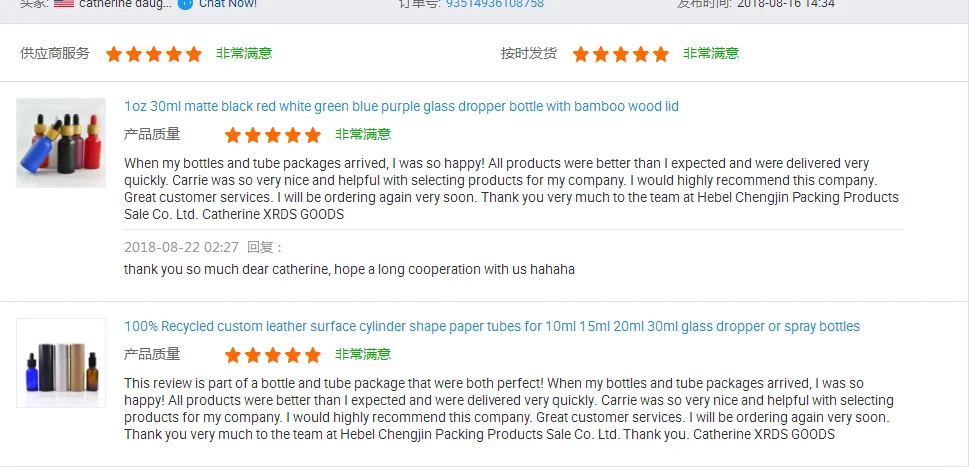The width and height of the screenshot is (969, 467).
Task: Open the 1oz 30ml matte glass dropper bottle link
Action: [x=401, y=106]
